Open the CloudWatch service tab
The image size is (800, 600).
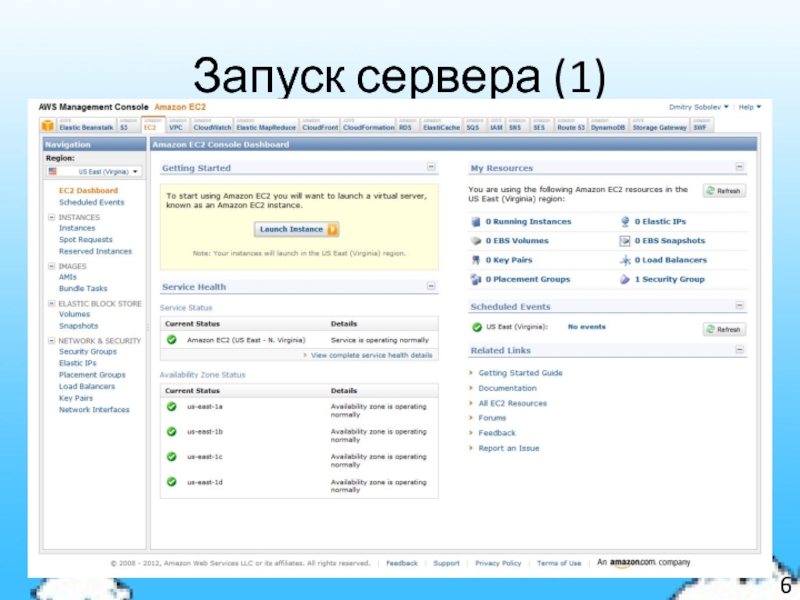pyautogui.click(x=212, y=126)
